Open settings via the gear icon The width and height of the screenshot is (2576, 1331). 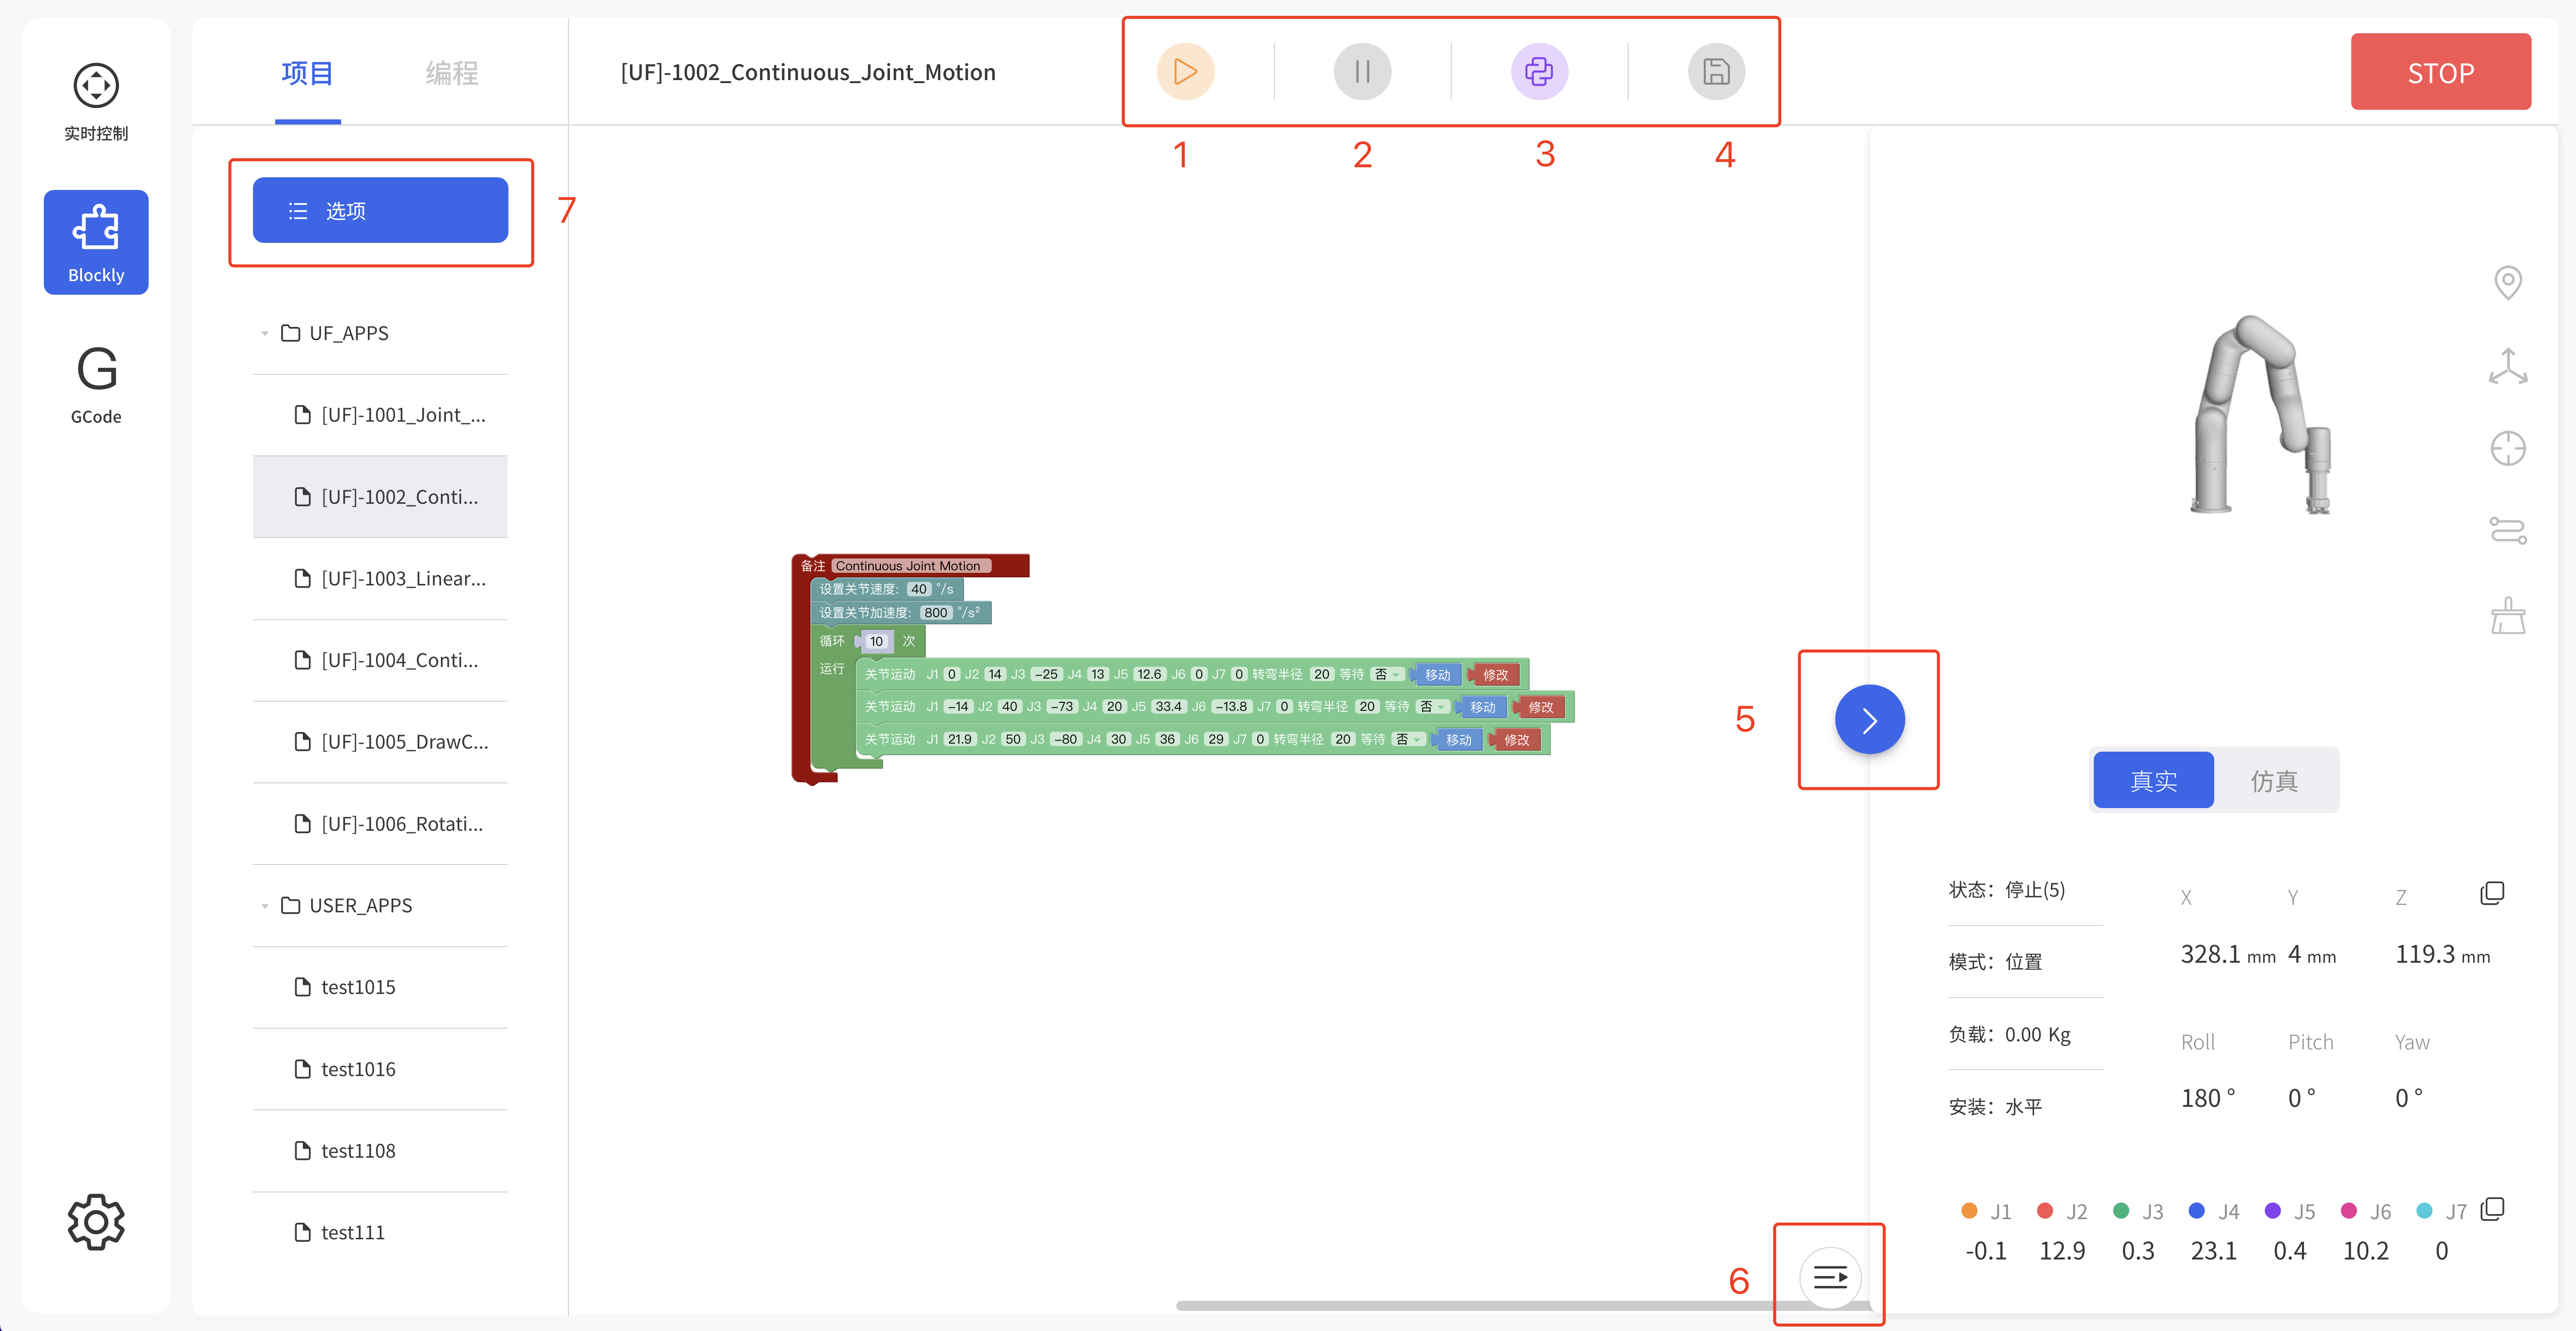tap(96, 1221)
